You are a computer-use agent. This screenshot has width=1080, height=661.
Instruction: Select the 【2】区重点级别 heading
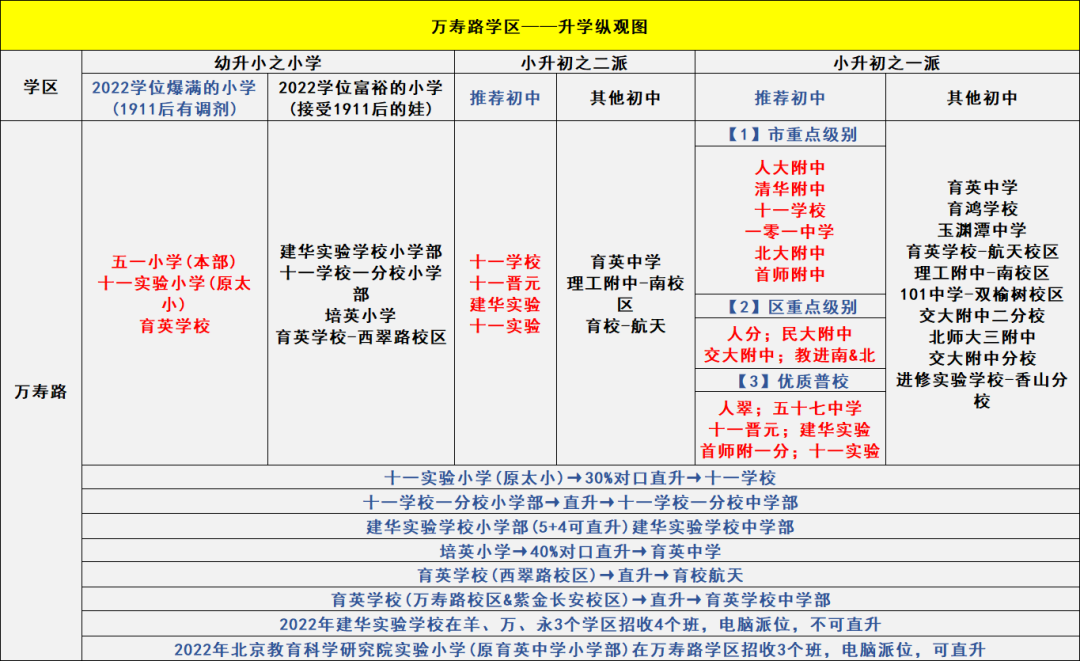tap(790, 306)
